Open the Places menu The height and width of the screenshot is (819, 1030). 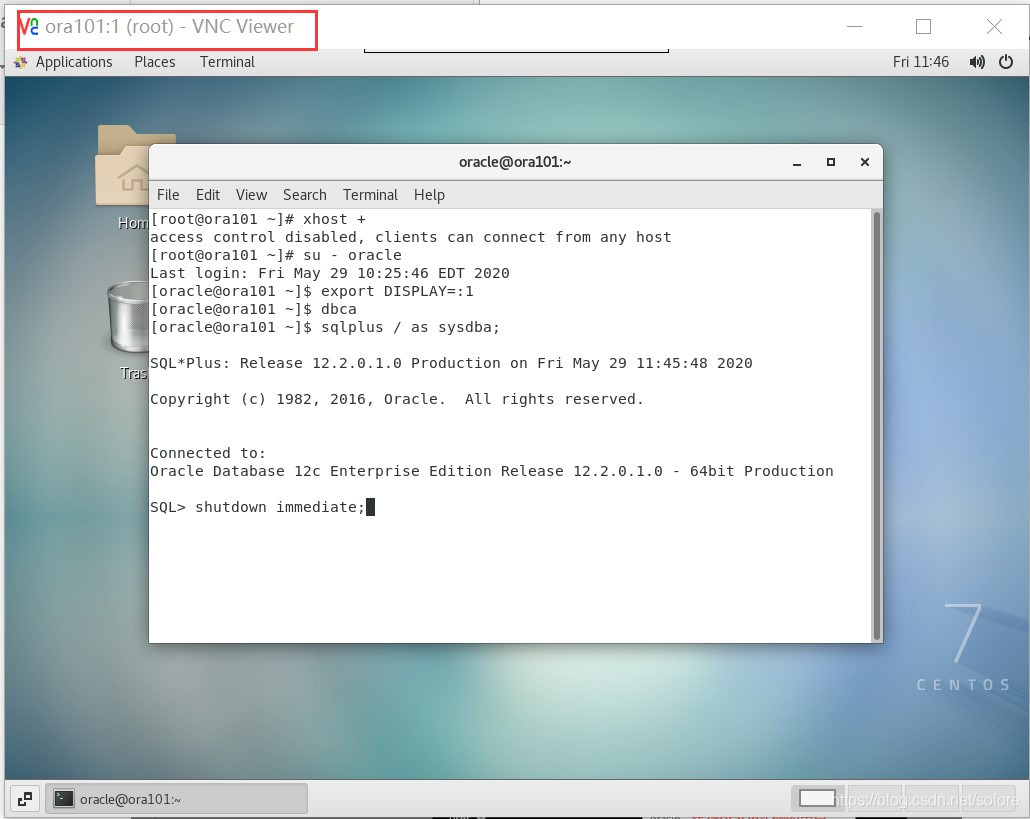point(154,61)
